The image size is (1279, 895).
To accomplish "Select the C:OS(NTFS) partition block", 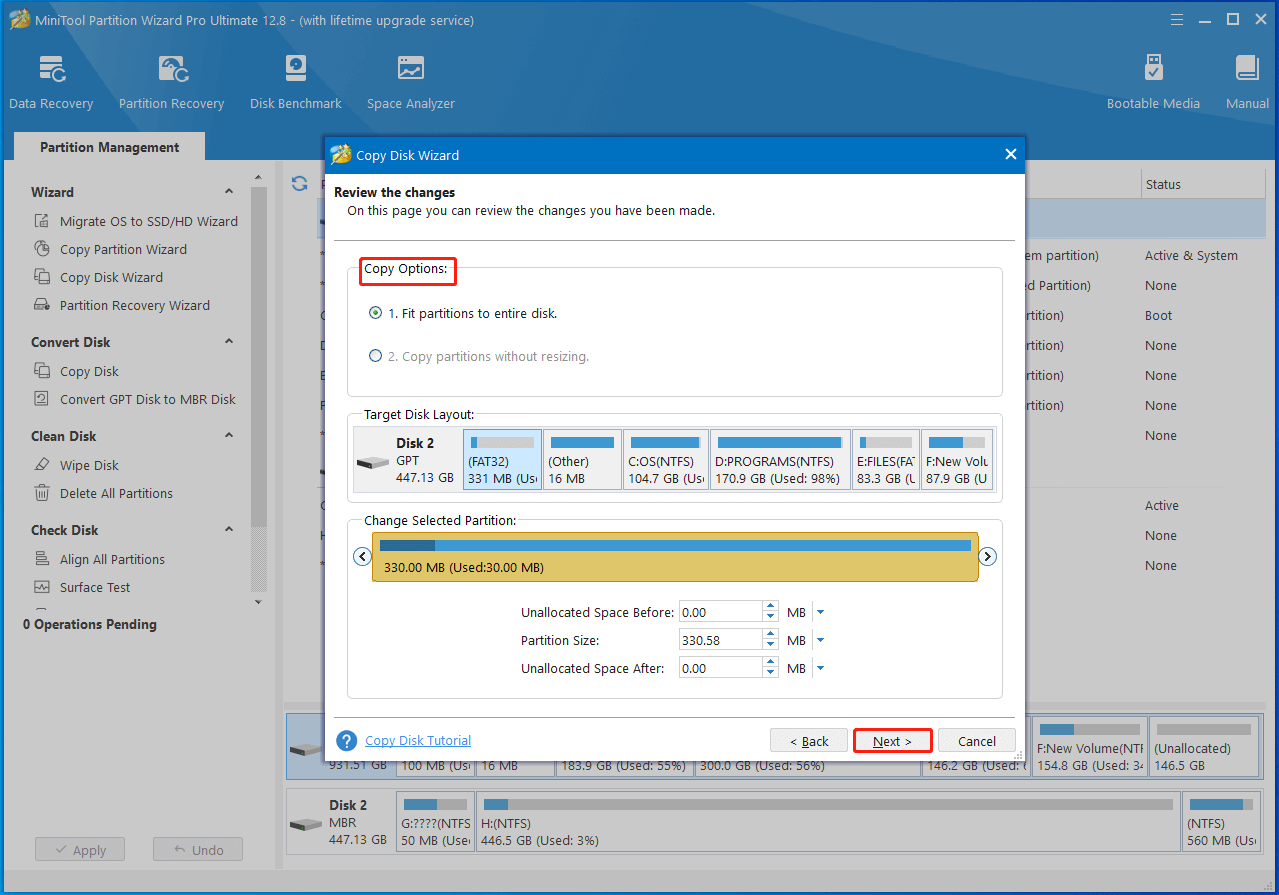I will (x=666, y=459).
